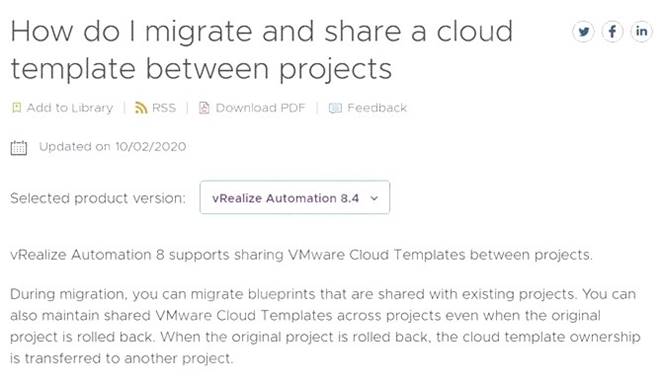Click the paragraph starting 'During migration'
The height and width of the screenshot is (384, 661).
click(325, 326)
